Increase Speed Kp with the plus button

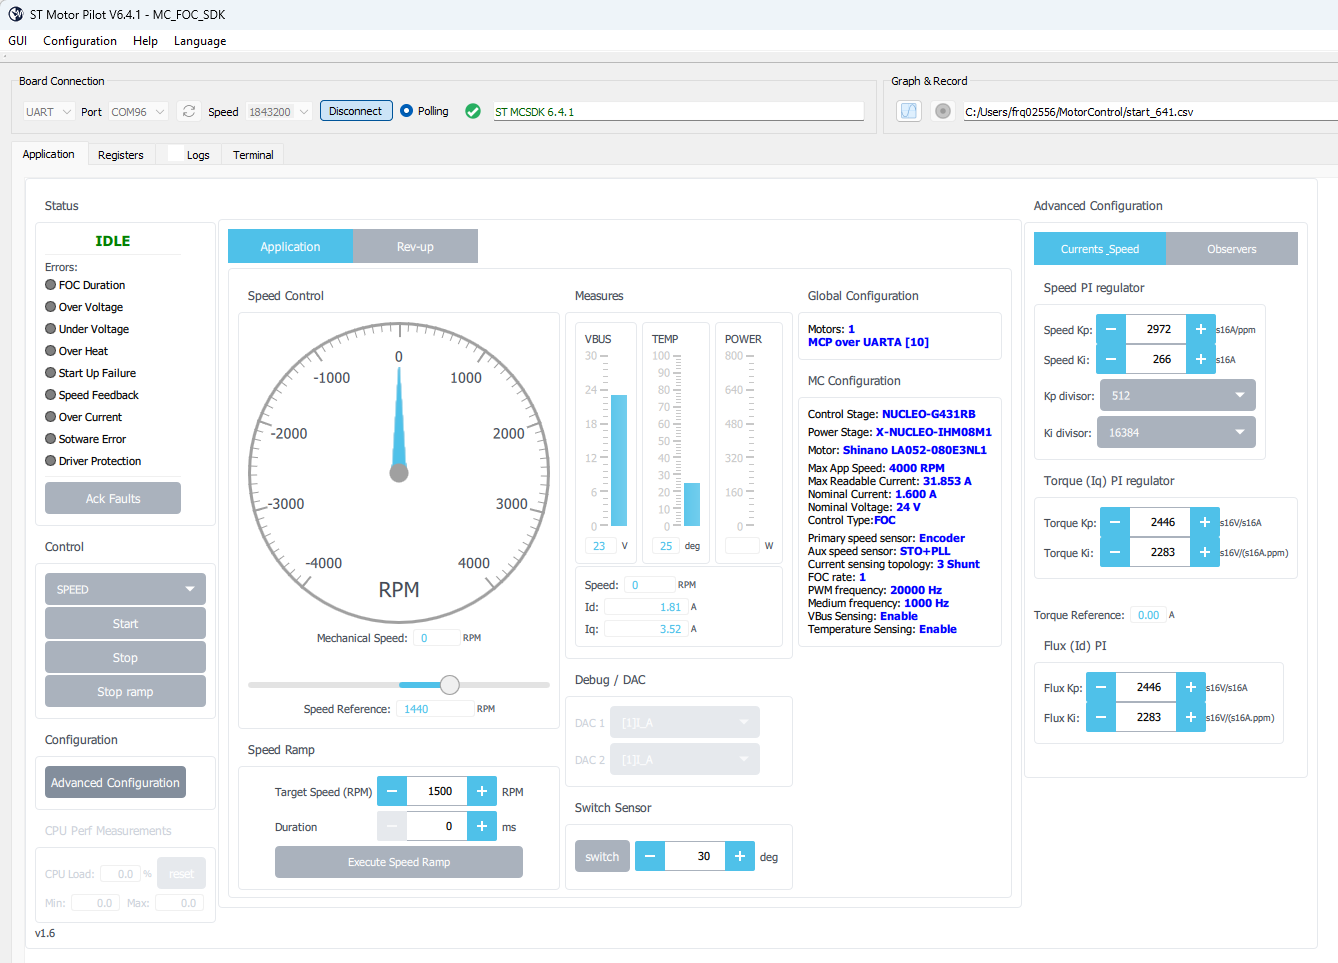[1201, 329]
